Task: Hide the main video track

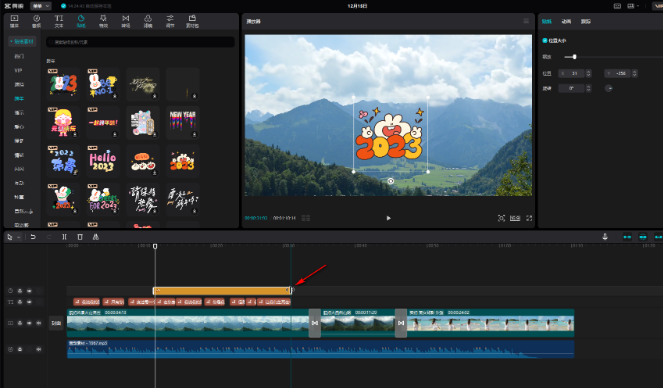Action: (x=29, y=323)
